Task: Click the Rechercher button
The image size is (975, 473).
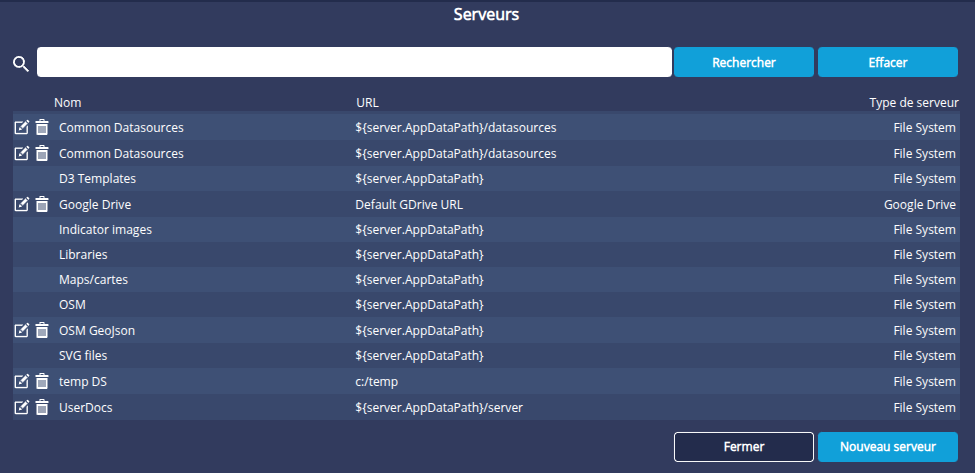Action: coord(743,62)
